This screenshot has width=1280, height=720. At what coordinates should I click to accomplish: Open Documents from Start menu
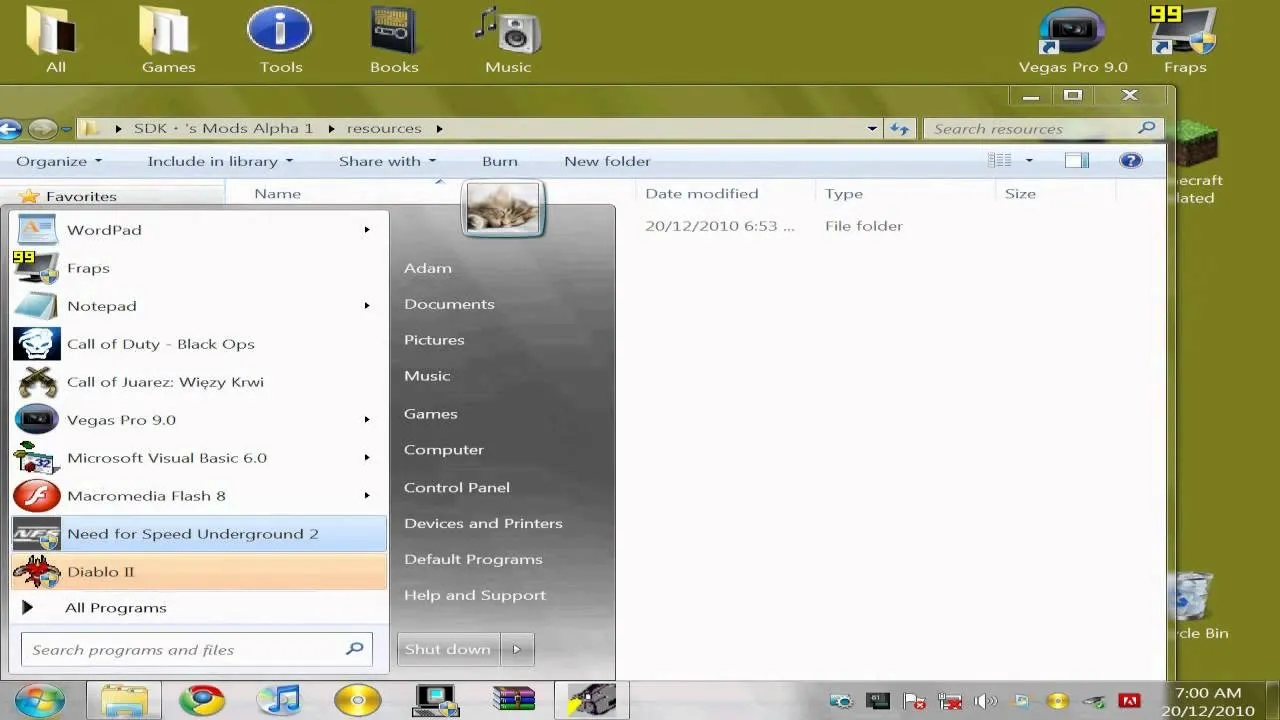tap(449, 304)
